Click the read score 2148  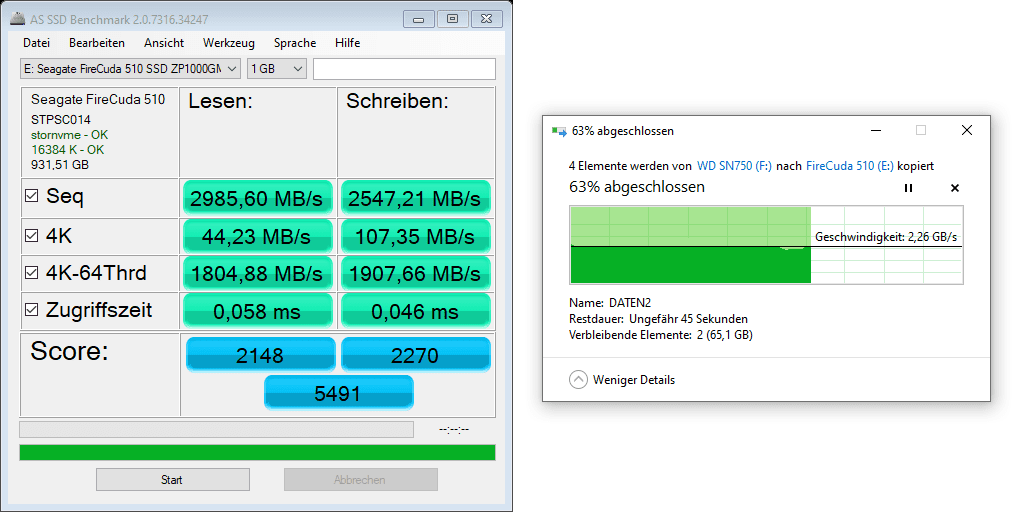260,355
